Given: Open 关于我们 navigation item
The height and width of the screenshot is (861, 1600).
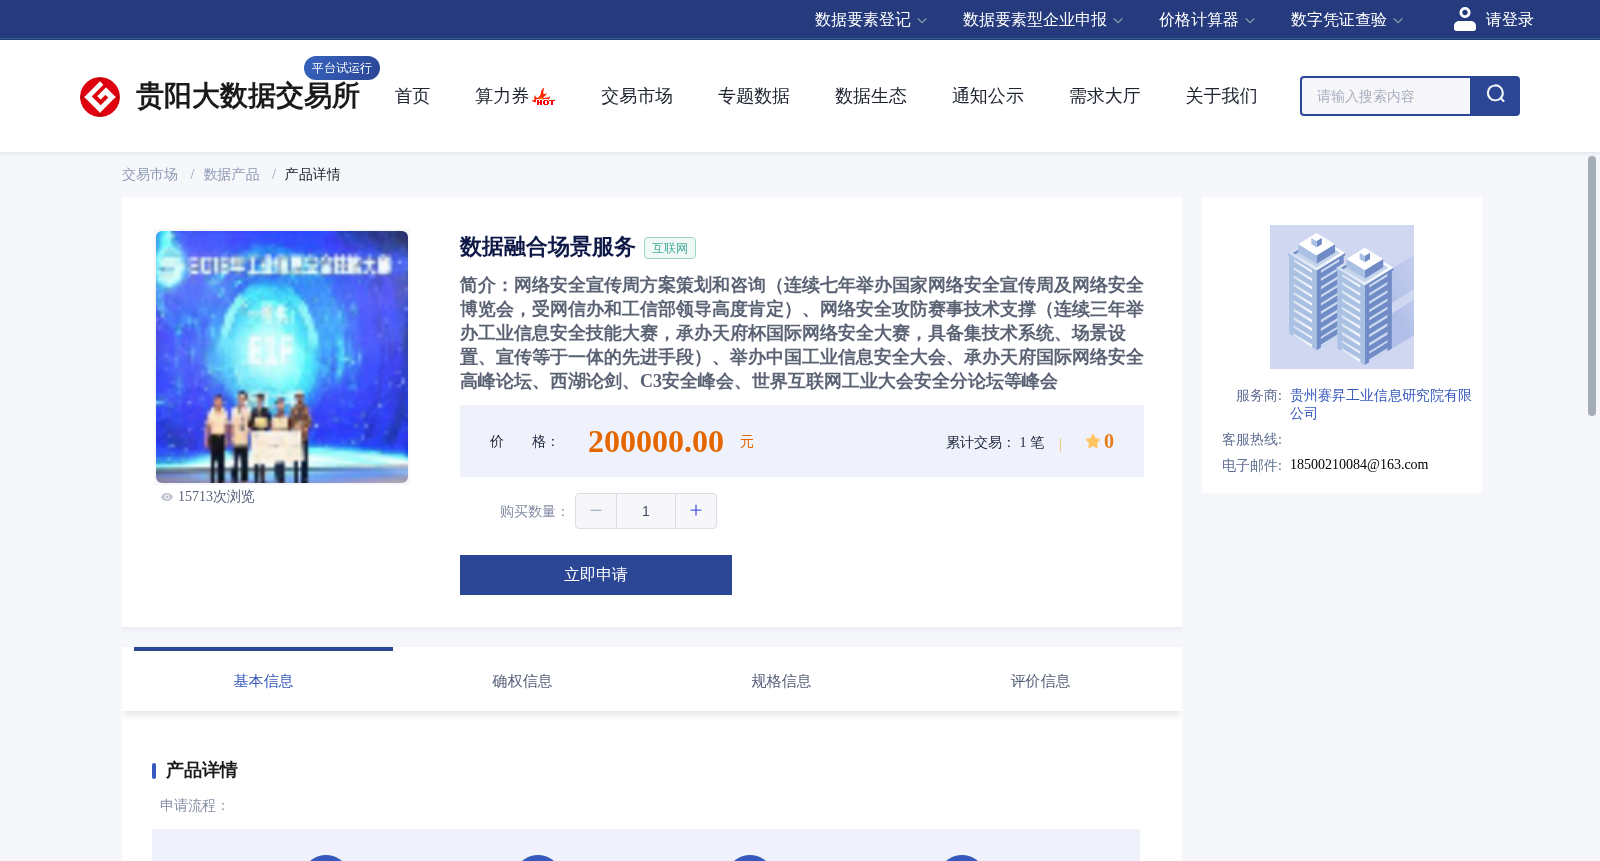Looking at the screenshot, I should 1222,96.
